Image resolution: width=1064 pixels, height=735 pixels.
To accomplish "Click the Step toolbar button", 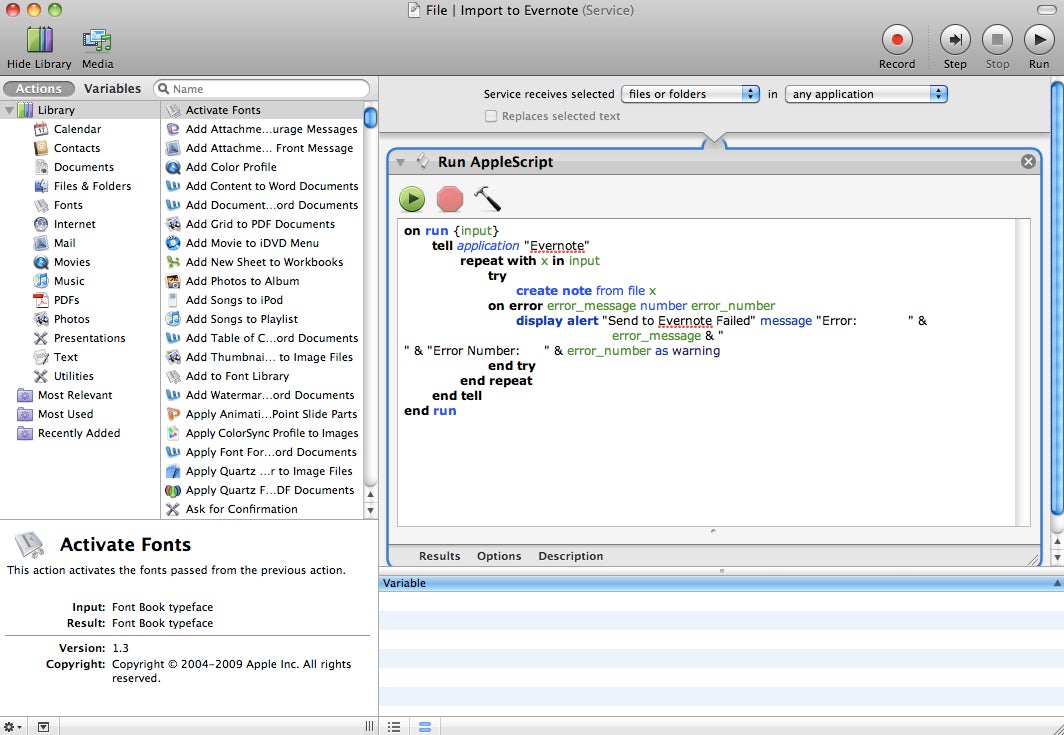I will (955, 40).
